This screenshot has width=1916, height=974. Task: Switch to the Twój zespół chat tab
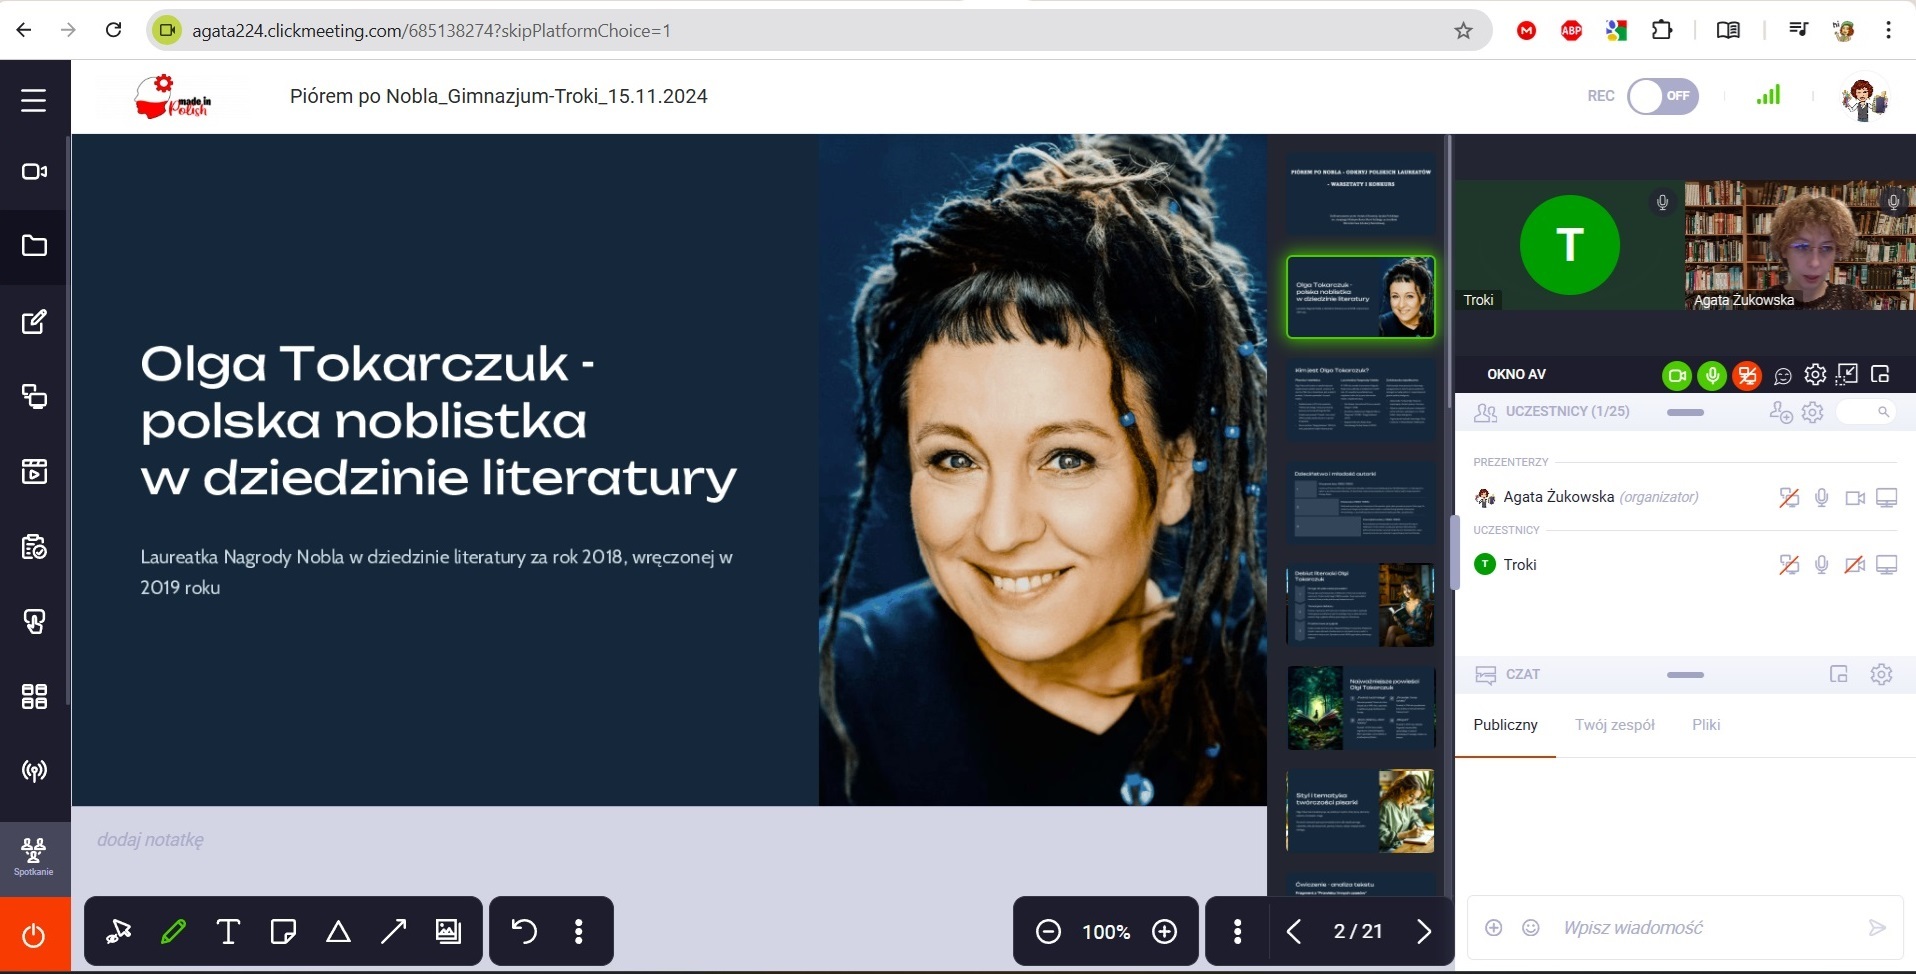pos(1614,725)
